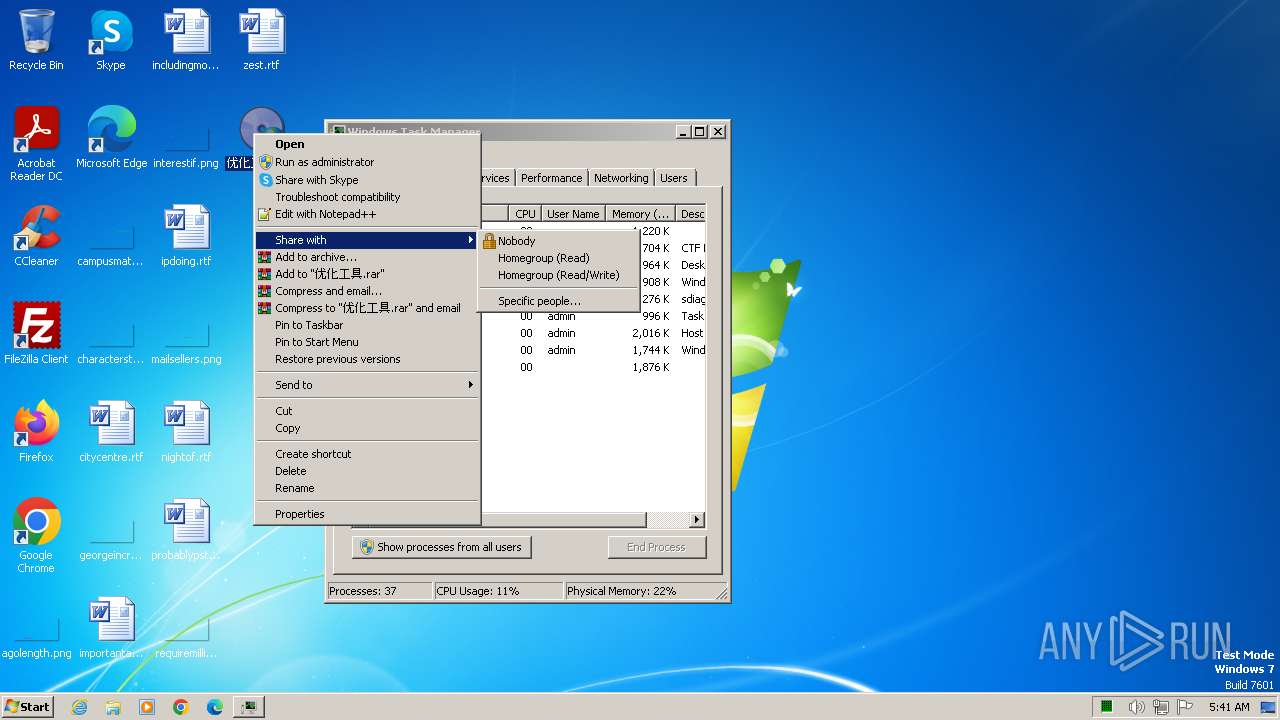This screenshot has height=720, width=1280.
Task: Open Chrome from the taskbar
Action: tap(181, 707)
